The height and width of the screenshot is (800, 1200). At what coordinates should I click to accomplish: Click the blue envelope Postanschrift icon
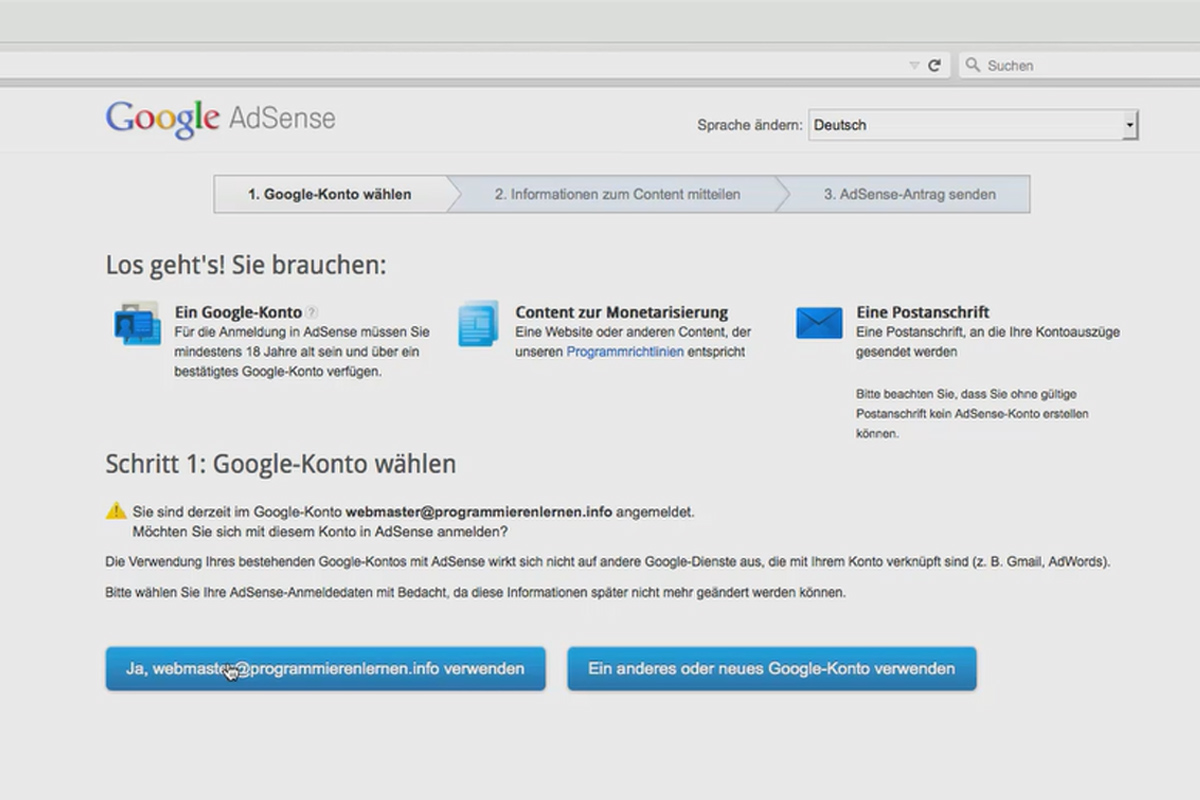(x=819, y=323)
